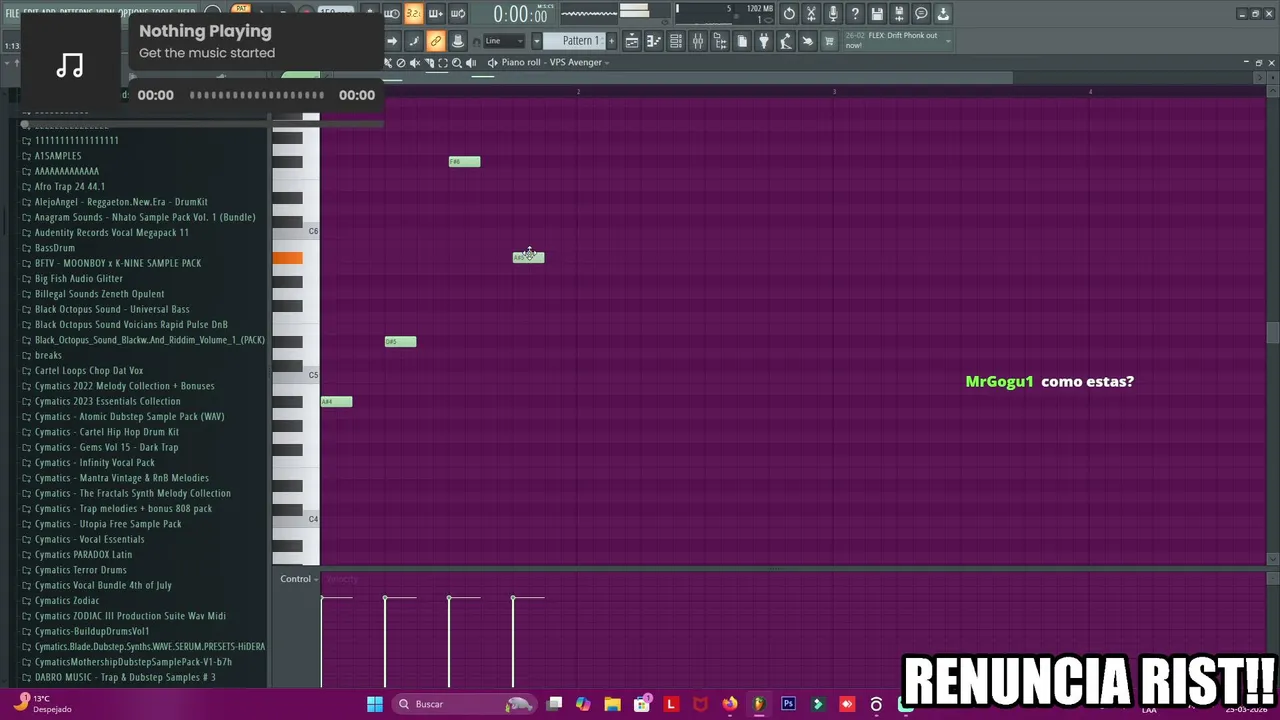Viewport: 1280px width, 720px height.
Task: Select the piano roll disable/delete tool
Action: click(400, 62)
